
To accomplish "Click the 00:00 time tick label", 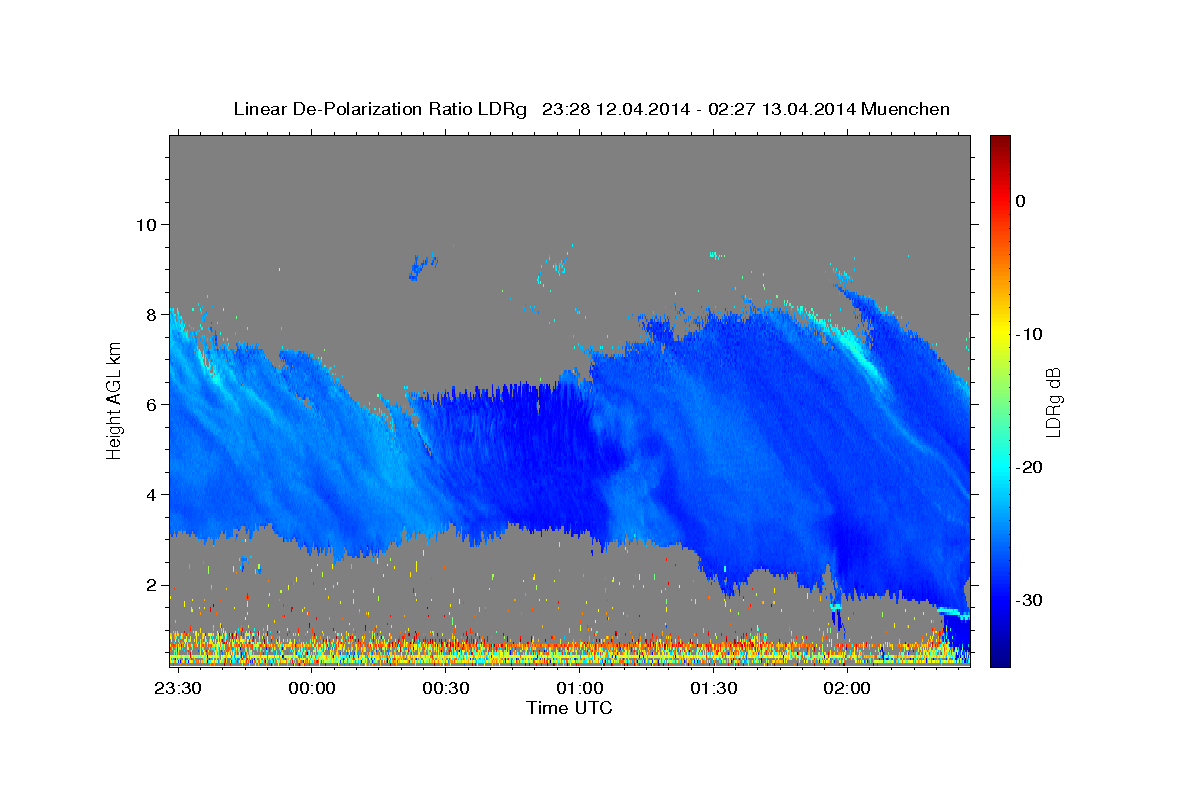I will pos(311,688).
